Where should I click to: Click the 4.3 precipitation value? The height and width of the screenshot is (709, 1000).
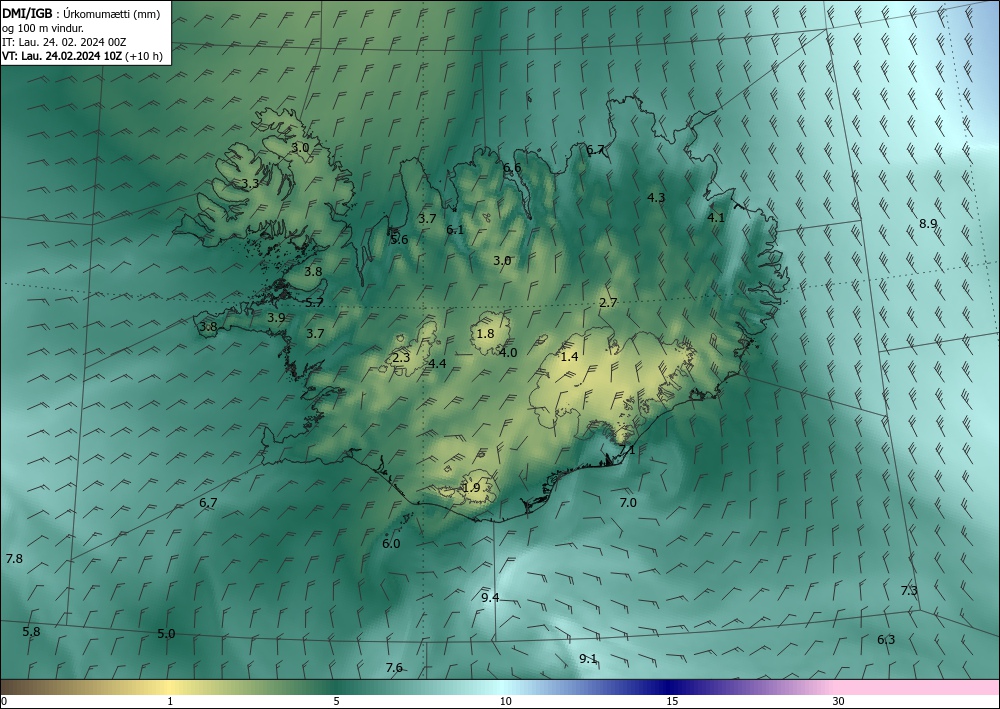pyautogui.click(x=656, y=198)
